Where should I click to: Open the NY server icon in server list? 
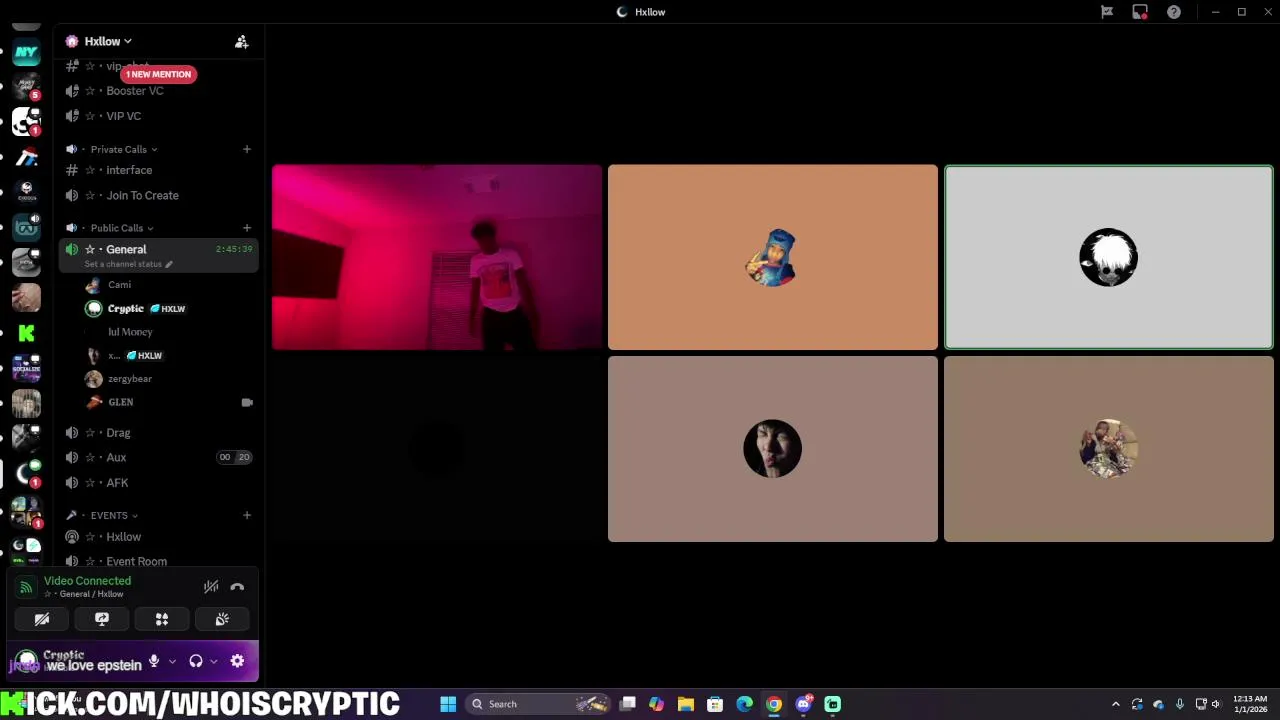[26, 52]
